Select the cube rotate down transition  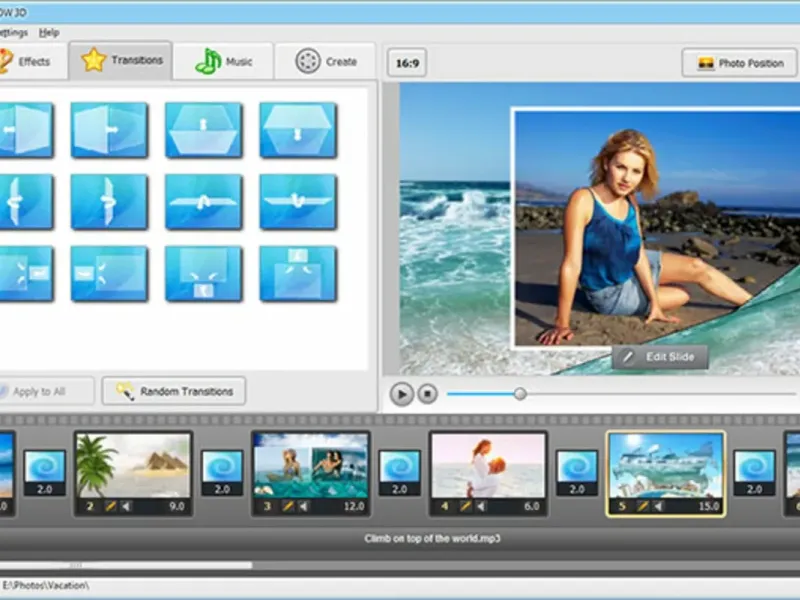pyautogui.click(x=298, y=130)
